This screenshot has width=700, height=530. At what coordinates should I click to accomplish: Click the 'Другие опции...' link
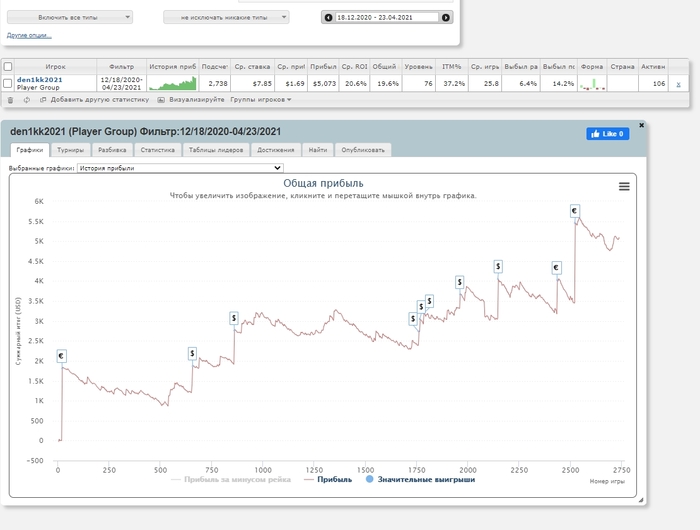coord(29,35)
